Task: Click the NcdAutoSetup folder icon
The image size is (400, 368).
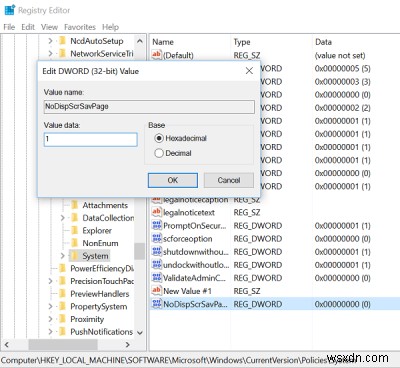Action: click(62, 41)
